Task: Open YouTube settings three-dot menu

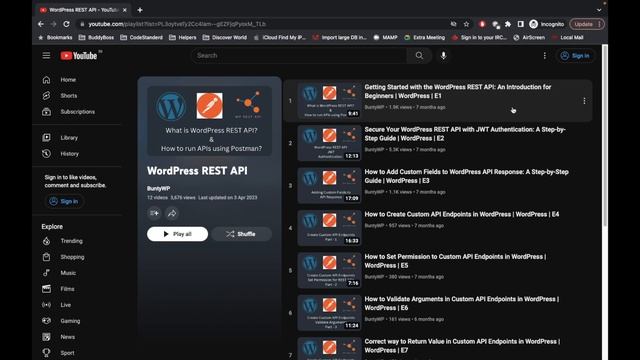Action: [544, 56]
